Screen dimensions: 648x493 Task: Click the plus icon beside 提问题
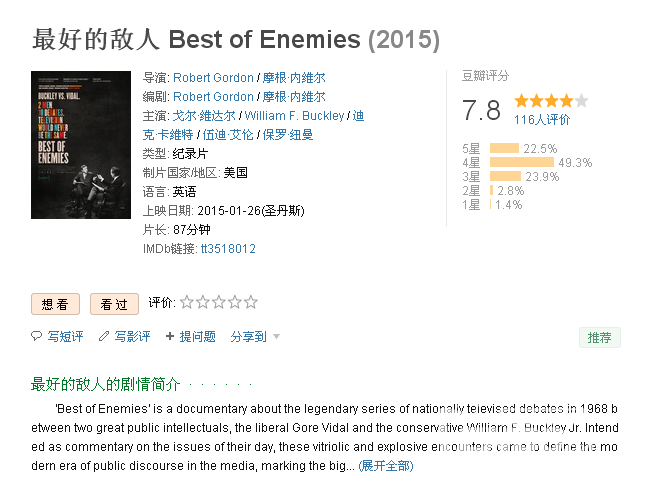(169, 336)
